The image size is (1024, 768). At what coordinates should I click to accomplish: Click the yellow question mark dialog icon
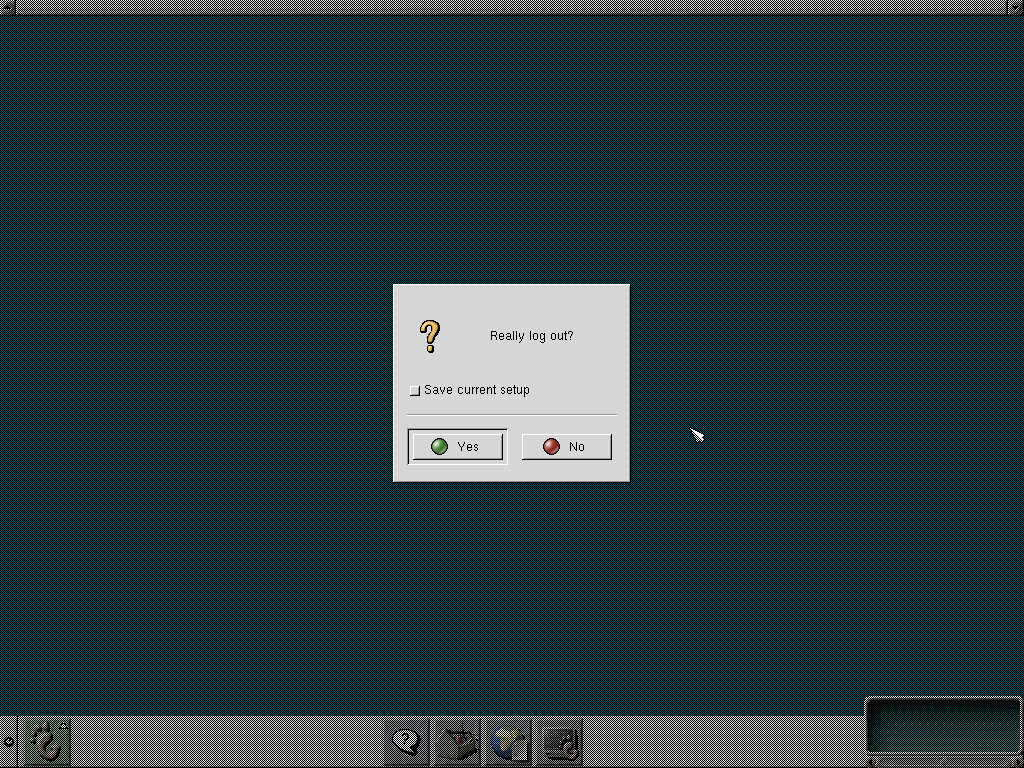[x=429, y=336]
